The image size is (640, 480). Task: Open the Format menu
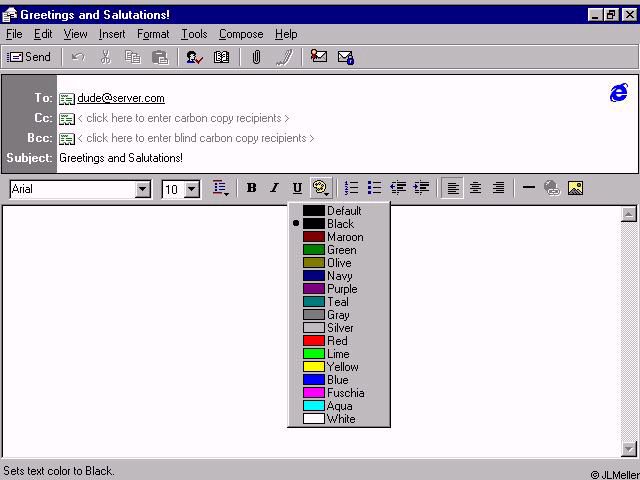coord(153,34)
